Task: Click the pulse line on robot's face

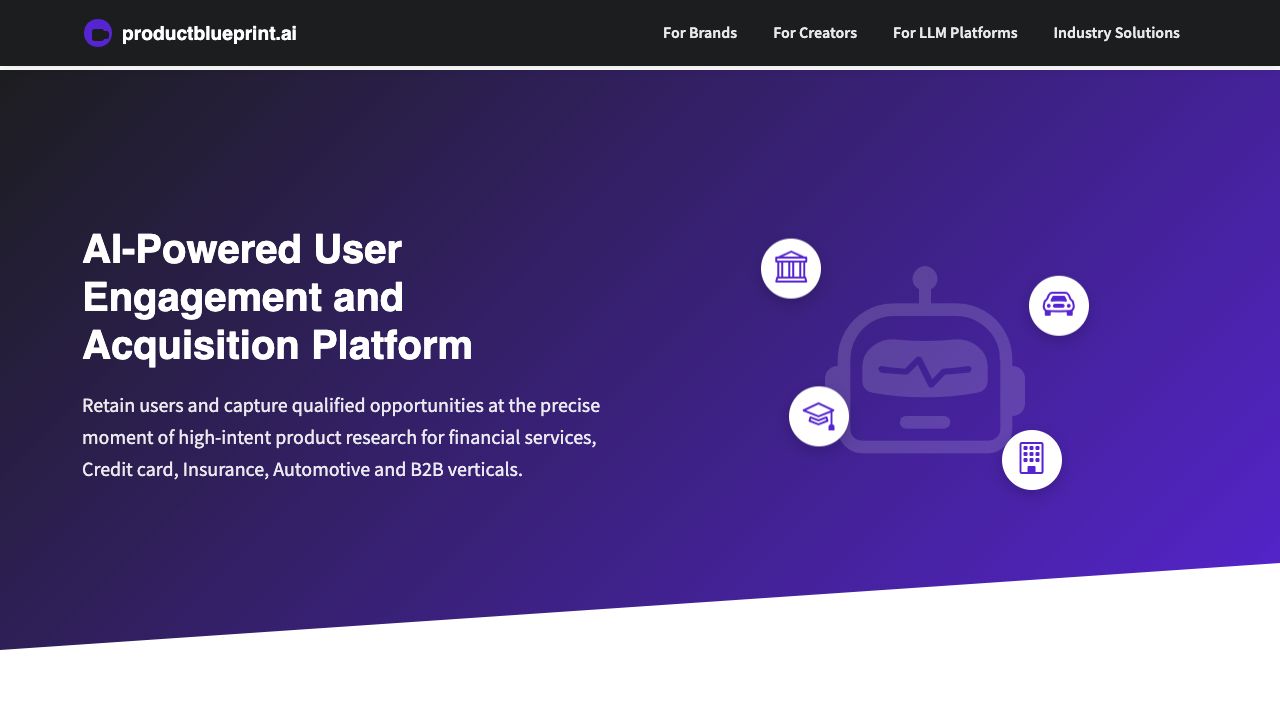Action: [923, 371]
